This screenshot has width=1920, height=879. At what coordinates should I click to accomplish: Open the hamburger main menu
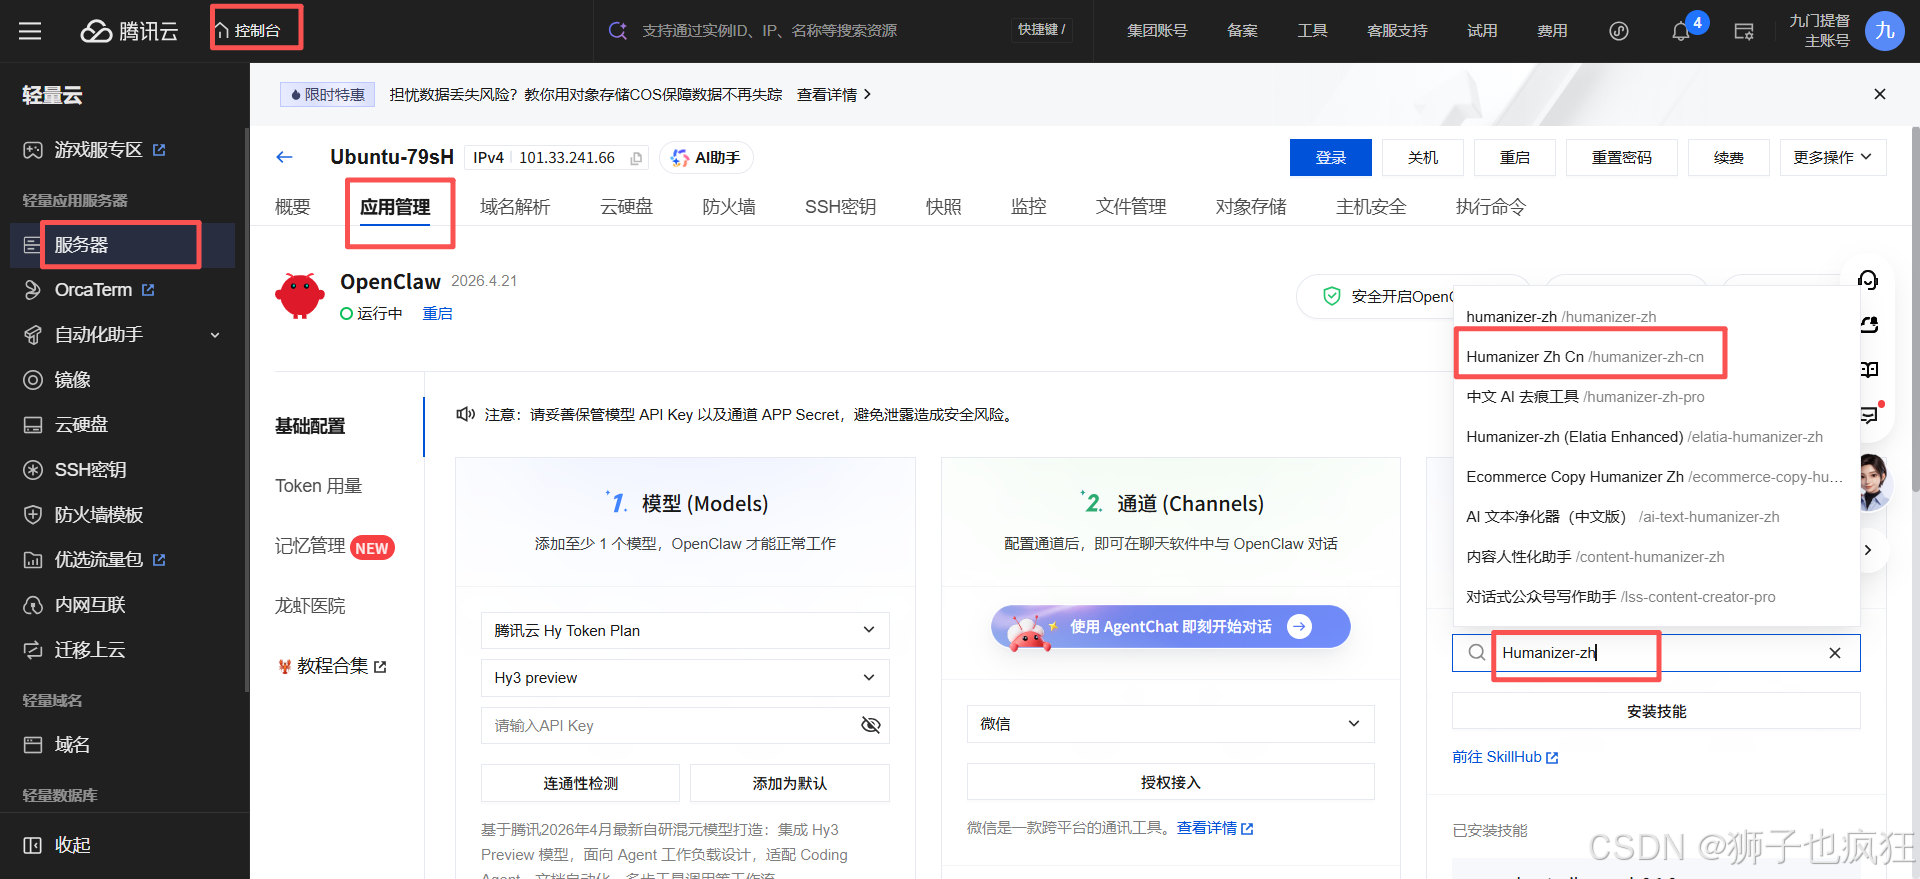point(30,31)
